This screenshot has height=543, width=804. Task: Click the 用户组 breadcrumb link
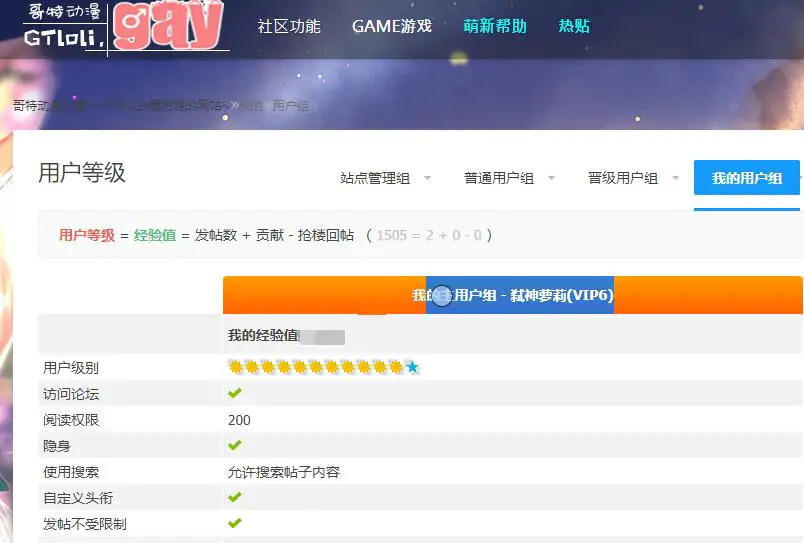tap(290, 106)
